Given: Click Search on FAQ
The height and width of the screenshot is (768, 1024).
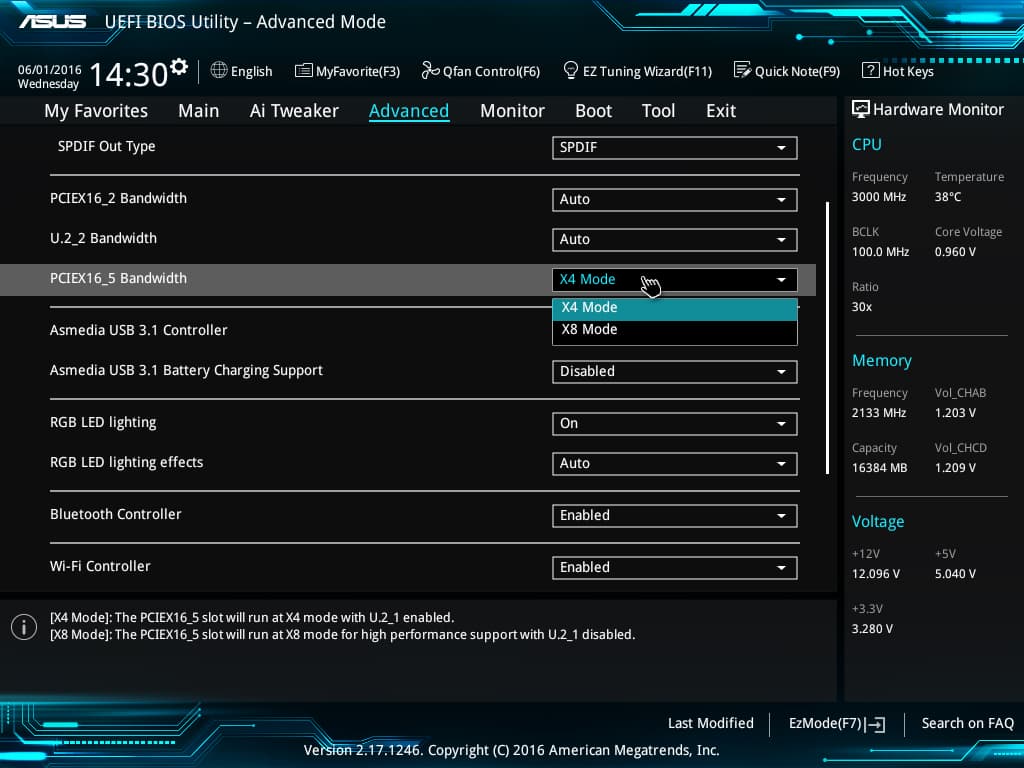Looking at the screenshot, I should tap(967, 723).
